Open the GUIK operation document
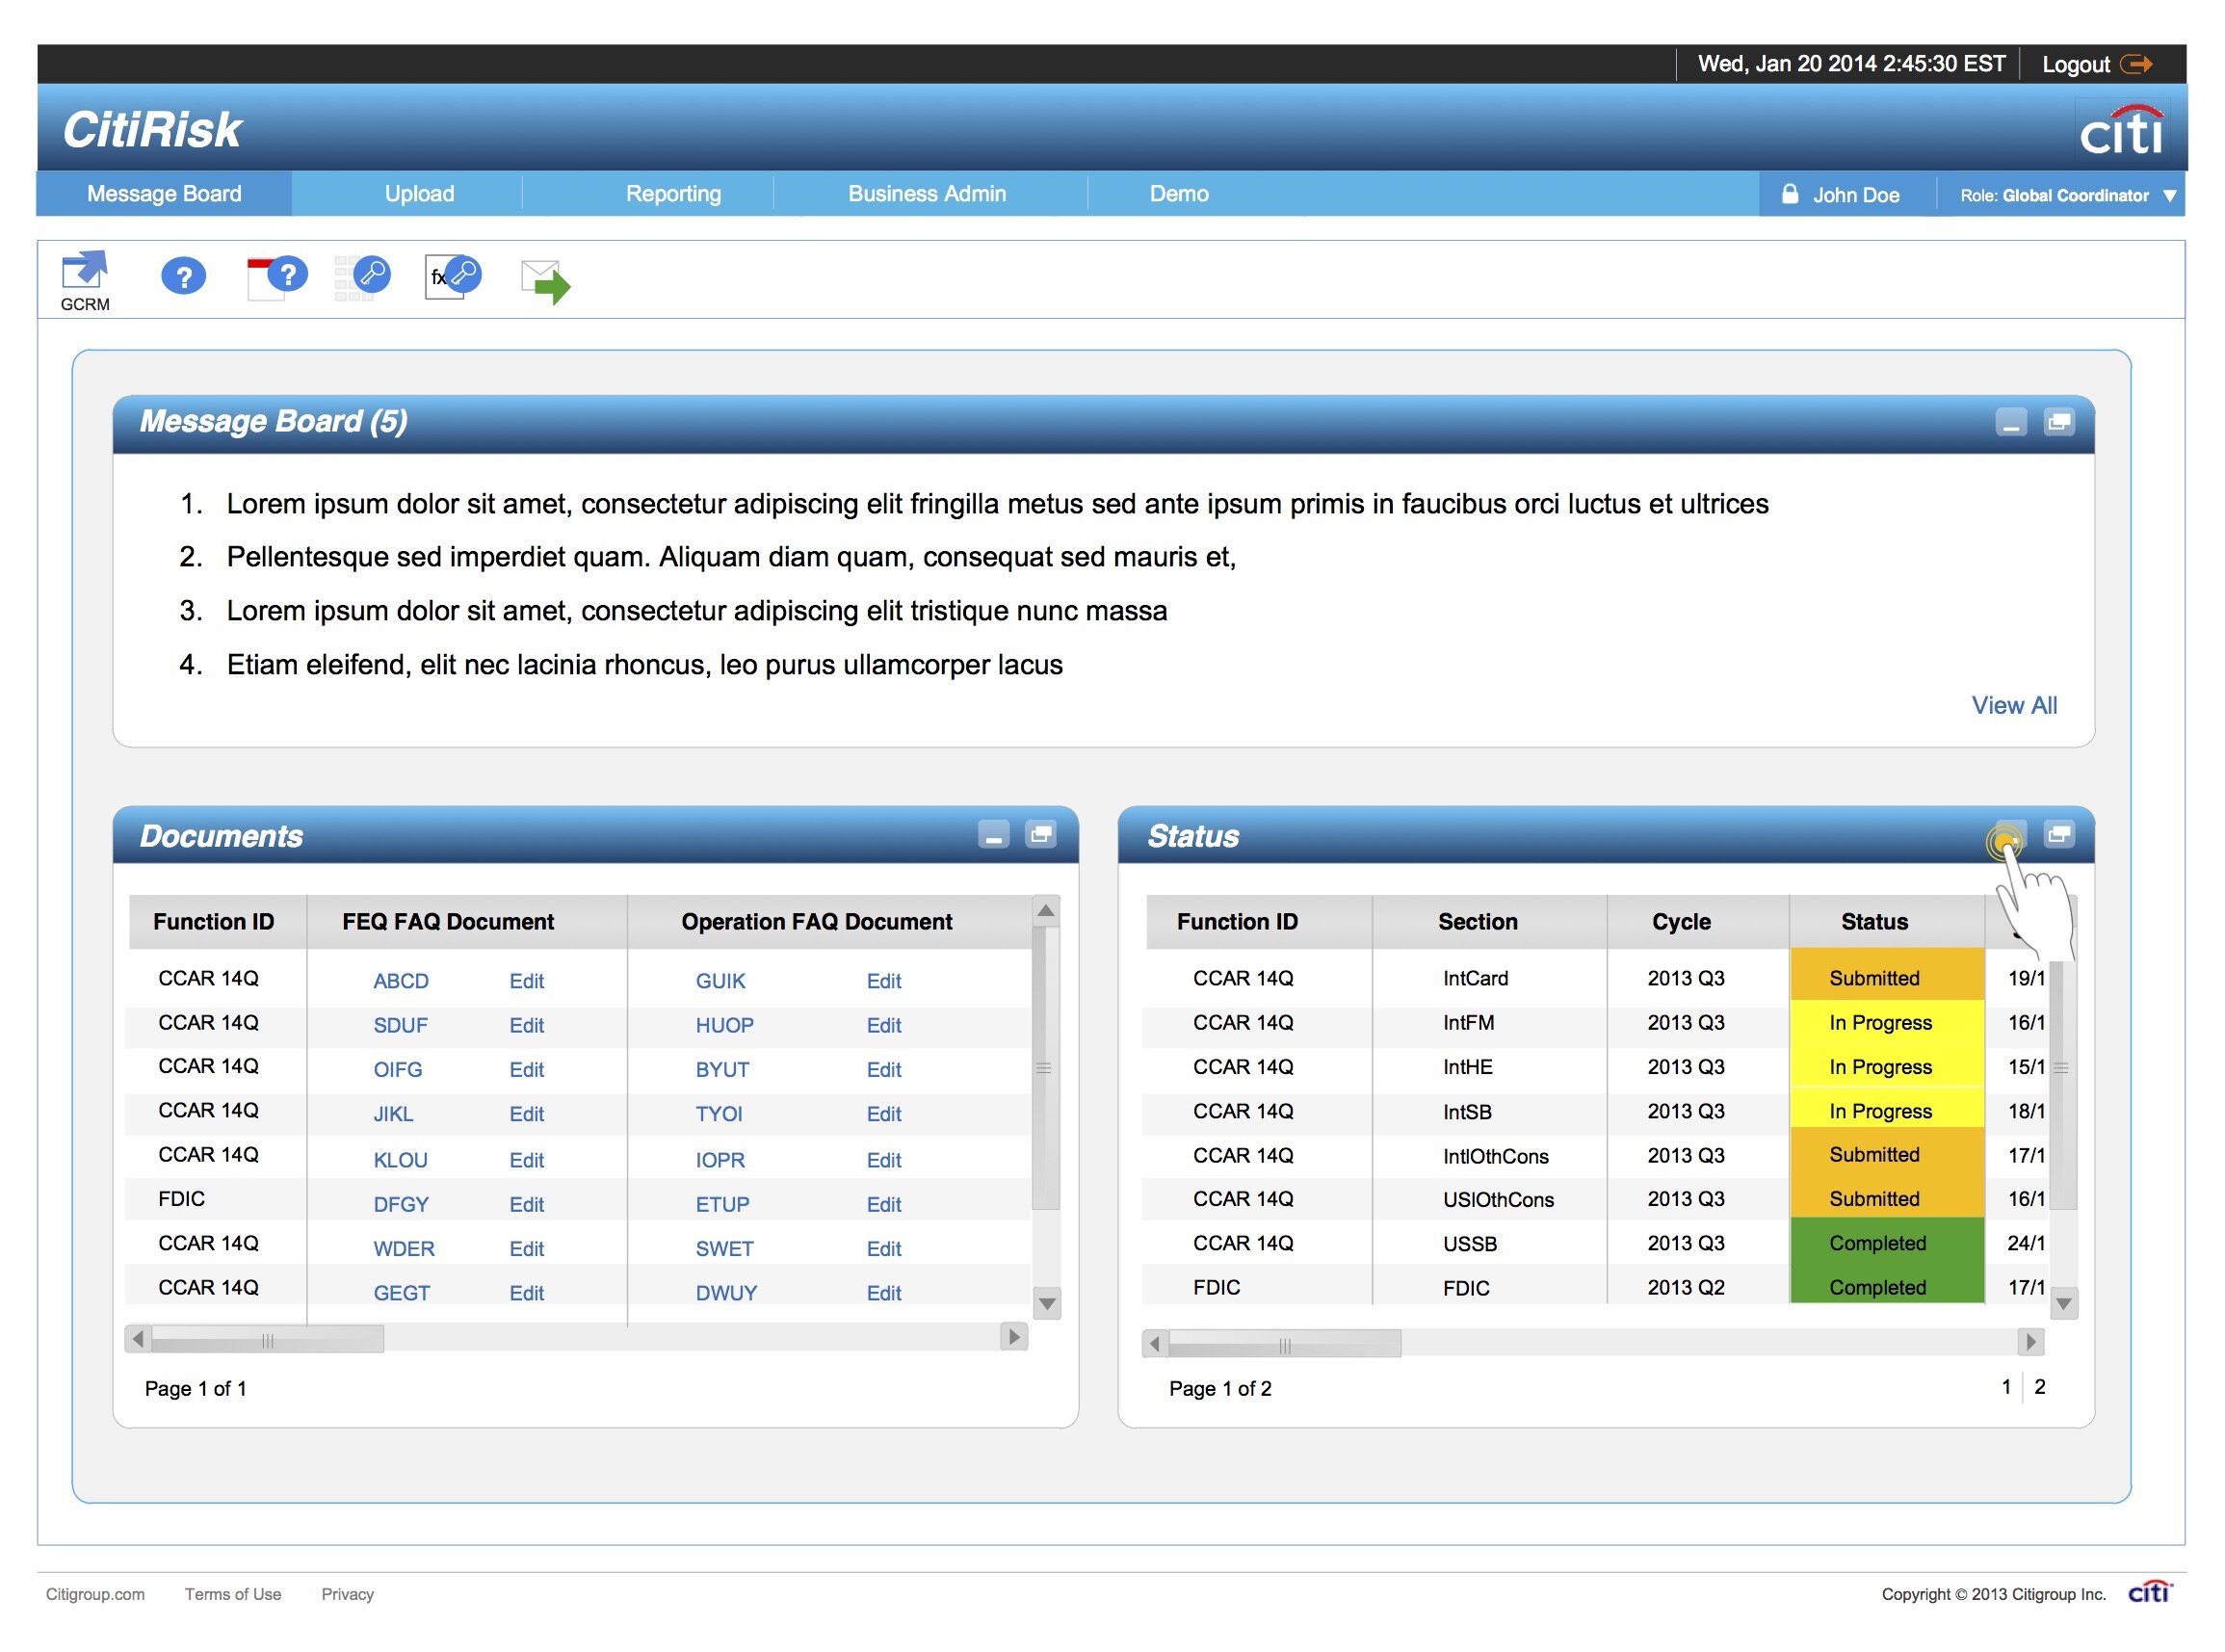 click(720, 981)
